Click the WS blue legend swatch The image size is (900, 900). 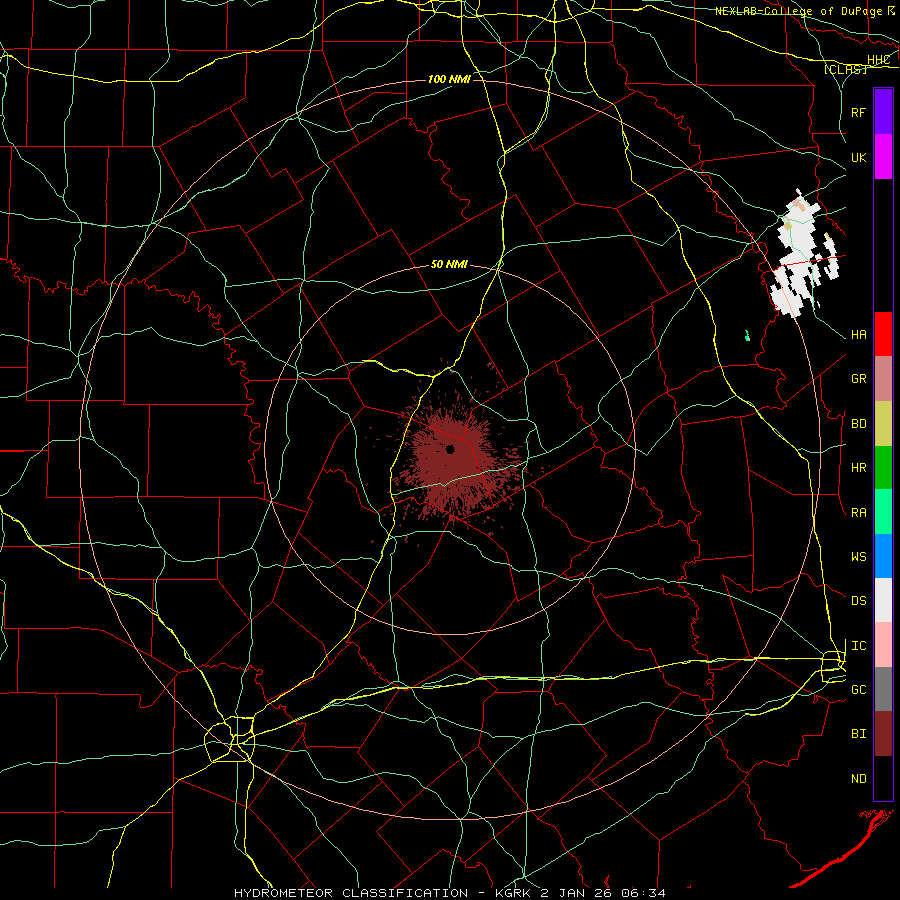883,556
